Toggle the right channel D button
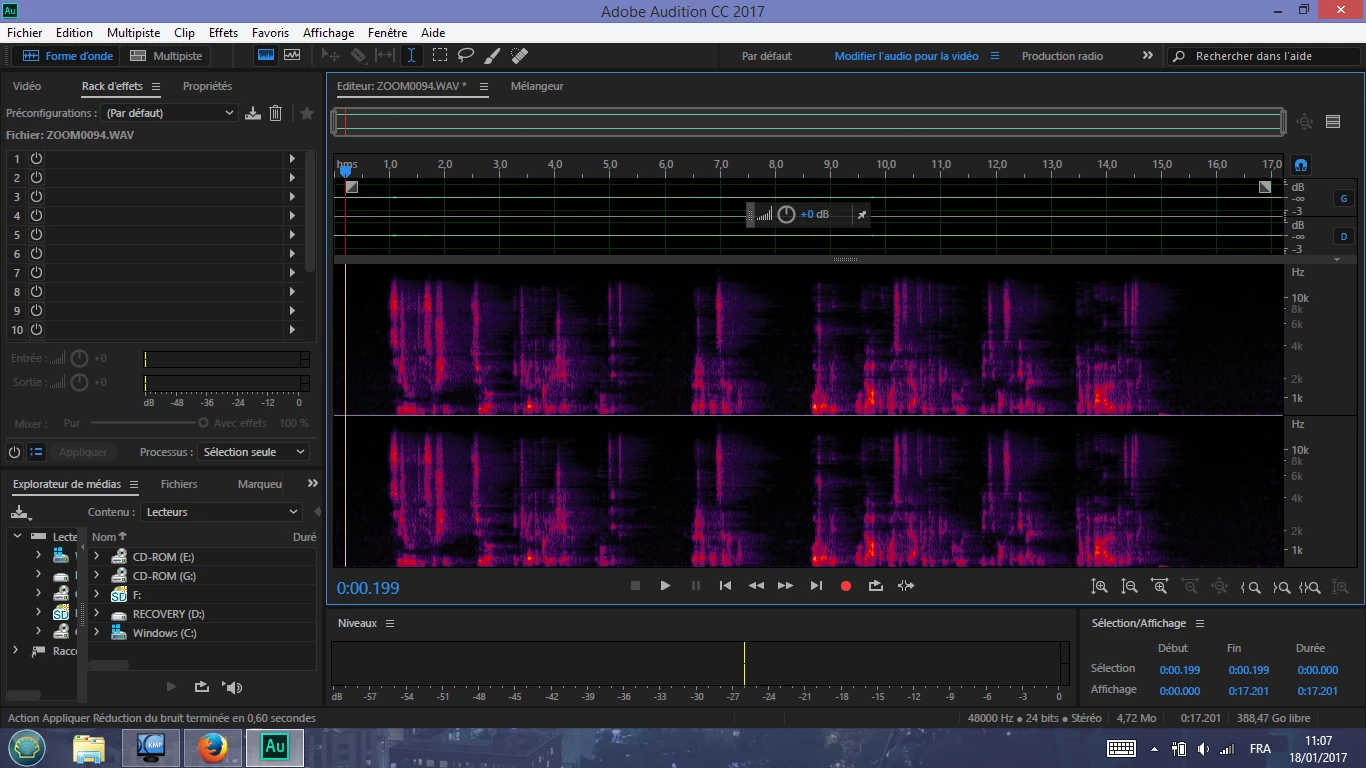The image size is (1366, 768). tap(1344, 236)
